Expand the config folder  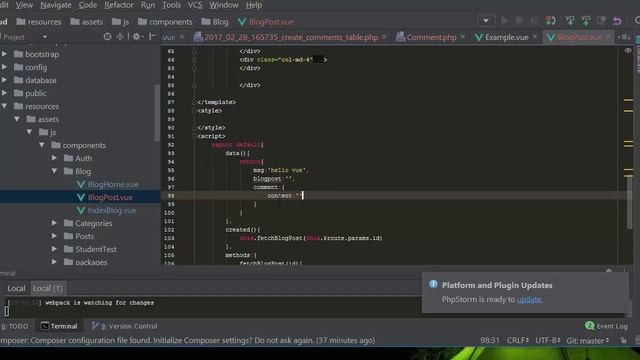pos(4,67)
